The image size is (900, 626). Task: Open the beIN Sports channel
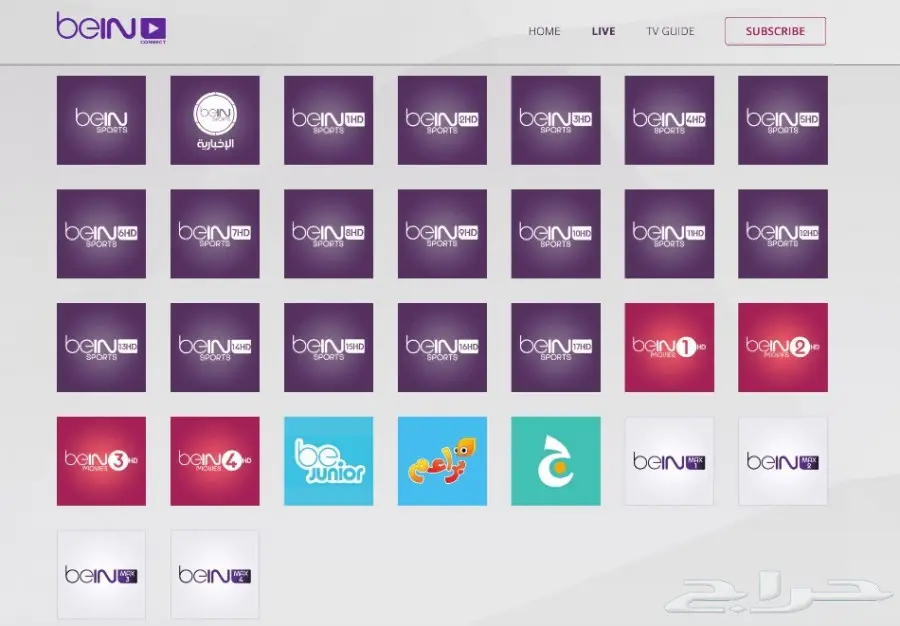coord(101,120)
